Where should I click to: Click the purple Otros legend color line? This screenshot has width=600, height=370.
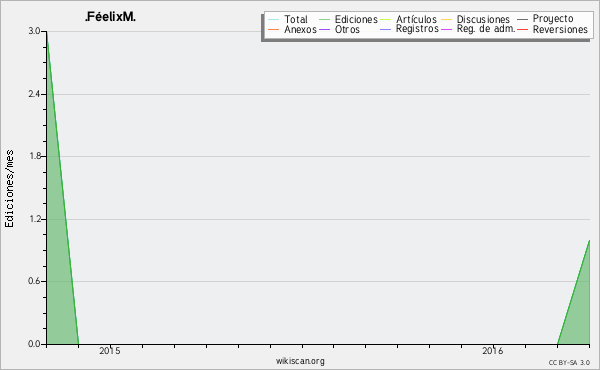324,29
